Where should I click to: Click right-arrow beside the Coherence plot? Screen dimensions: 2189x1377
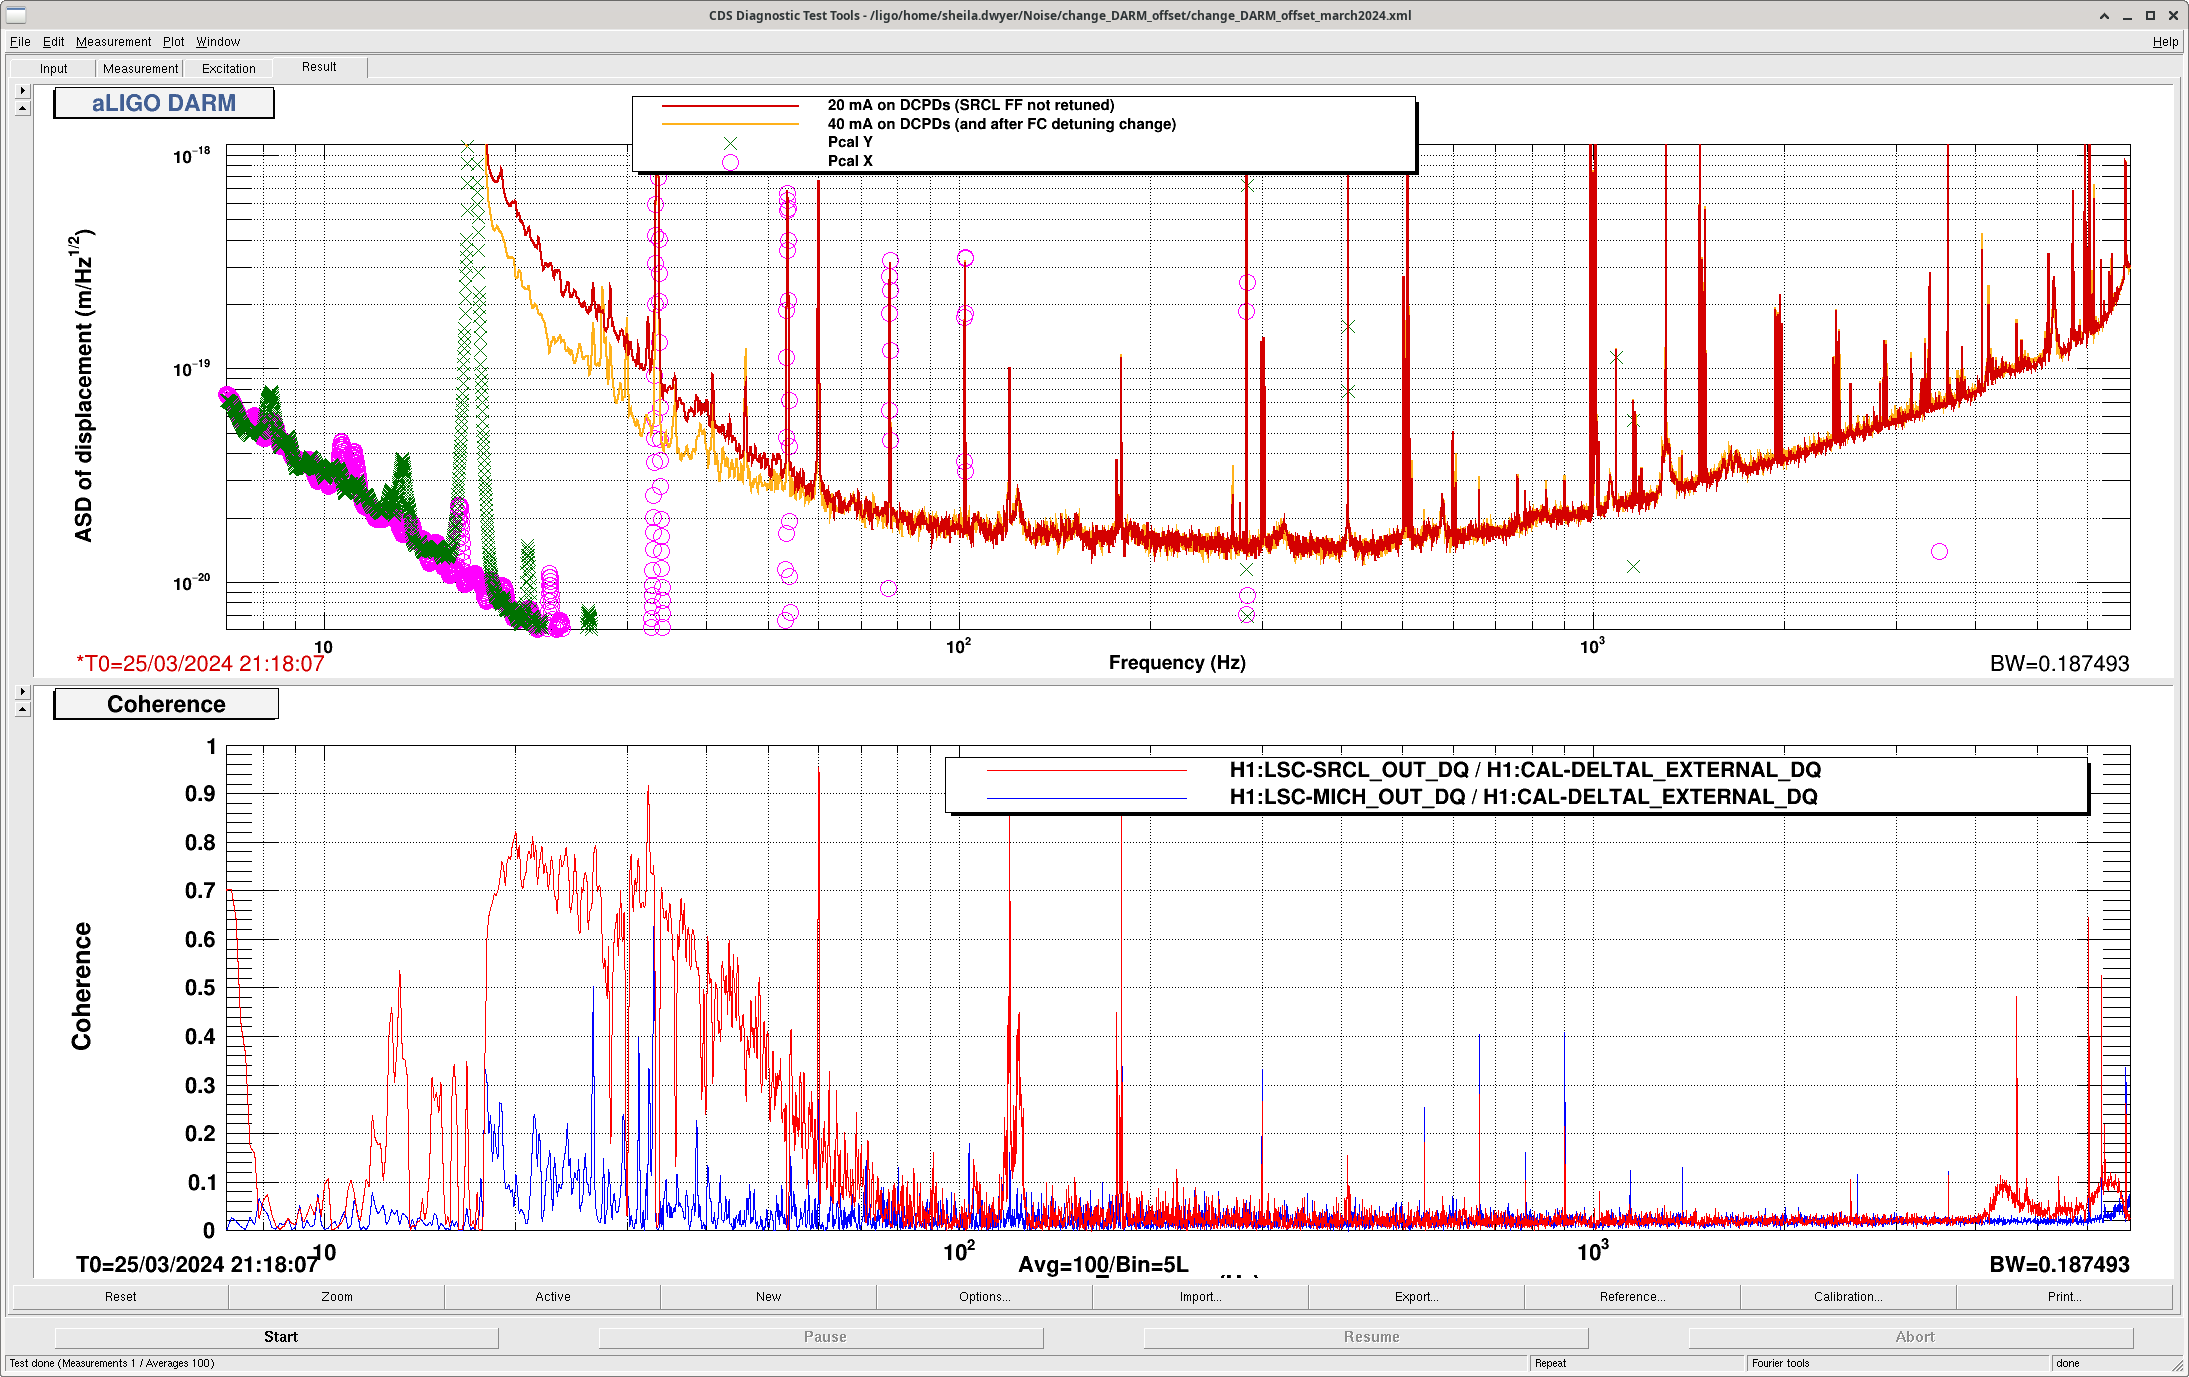pyautogui.click(x=23, y=692)
